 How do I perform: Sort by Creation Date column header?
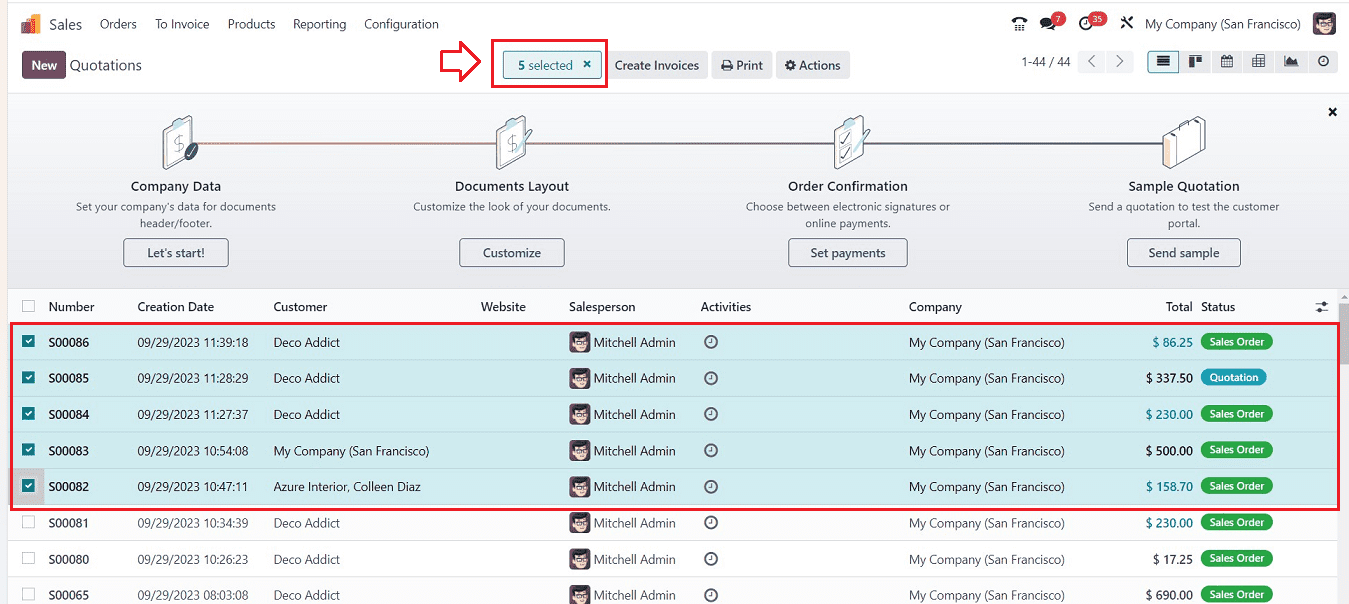click(x=176, y=307)
